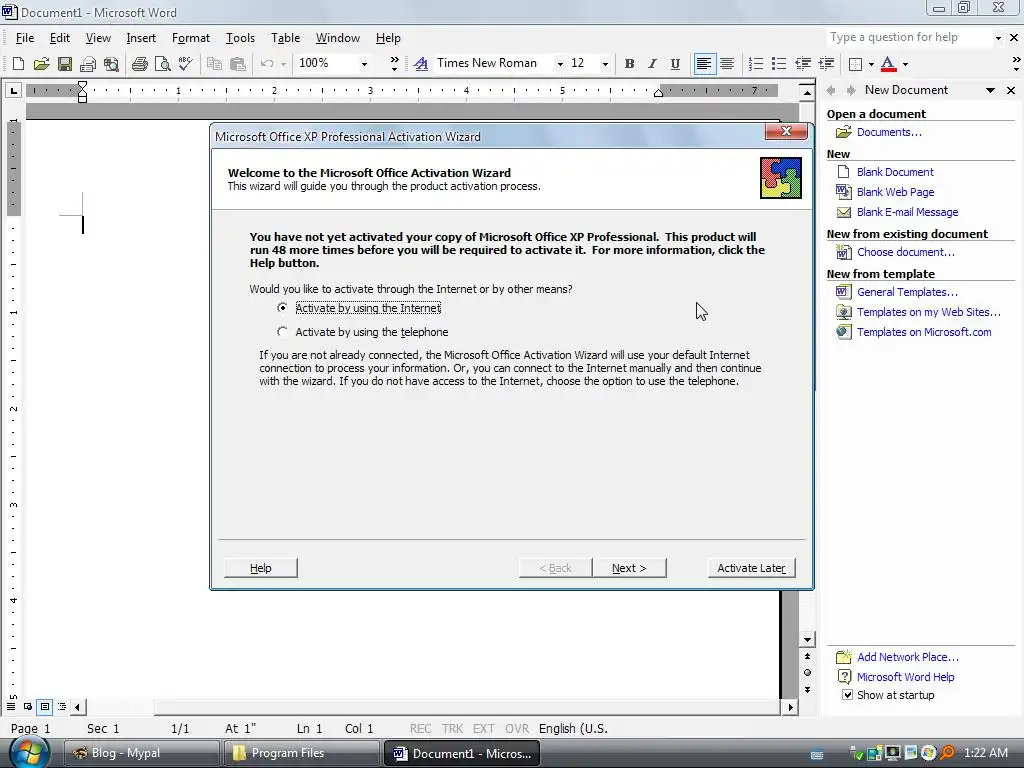Toggle REC macro recording in status bar
Image resolution: width=1024 pixels, height=768 pixels.
(420, 728)
